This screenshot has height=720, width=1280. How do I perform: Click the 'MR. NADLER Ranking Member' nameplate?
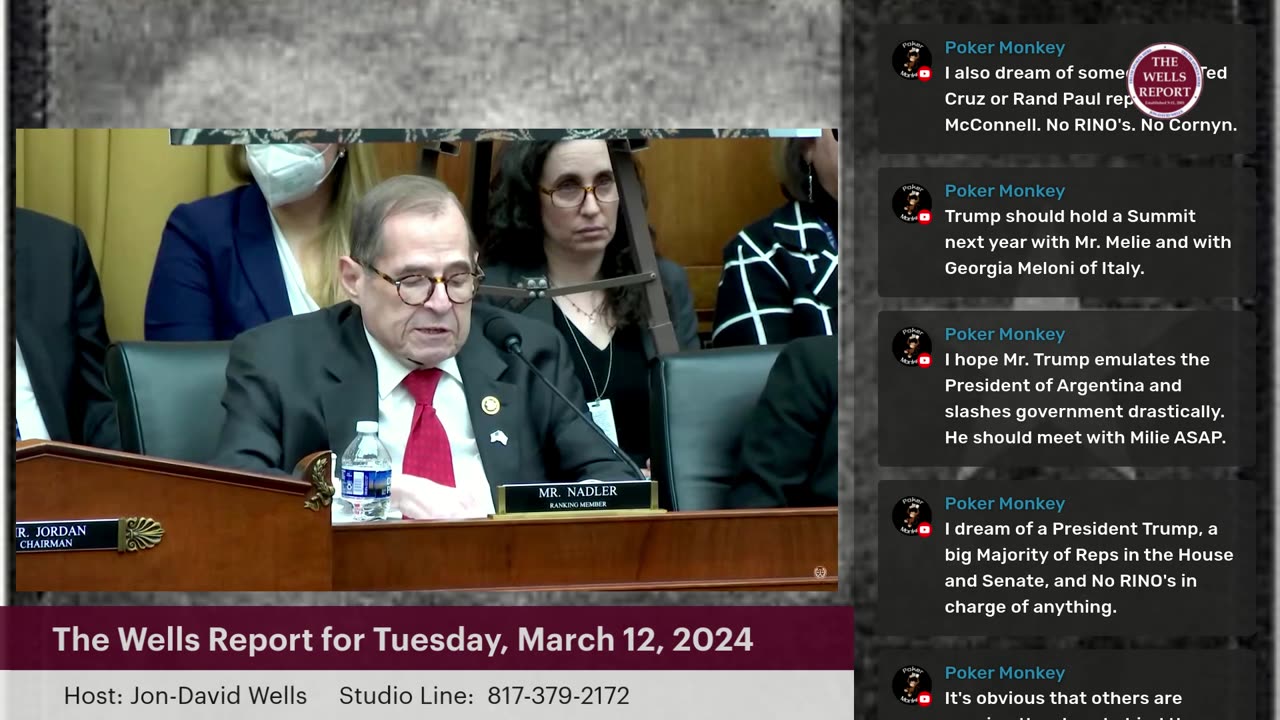pyautogui.click(x=578, y=497)
